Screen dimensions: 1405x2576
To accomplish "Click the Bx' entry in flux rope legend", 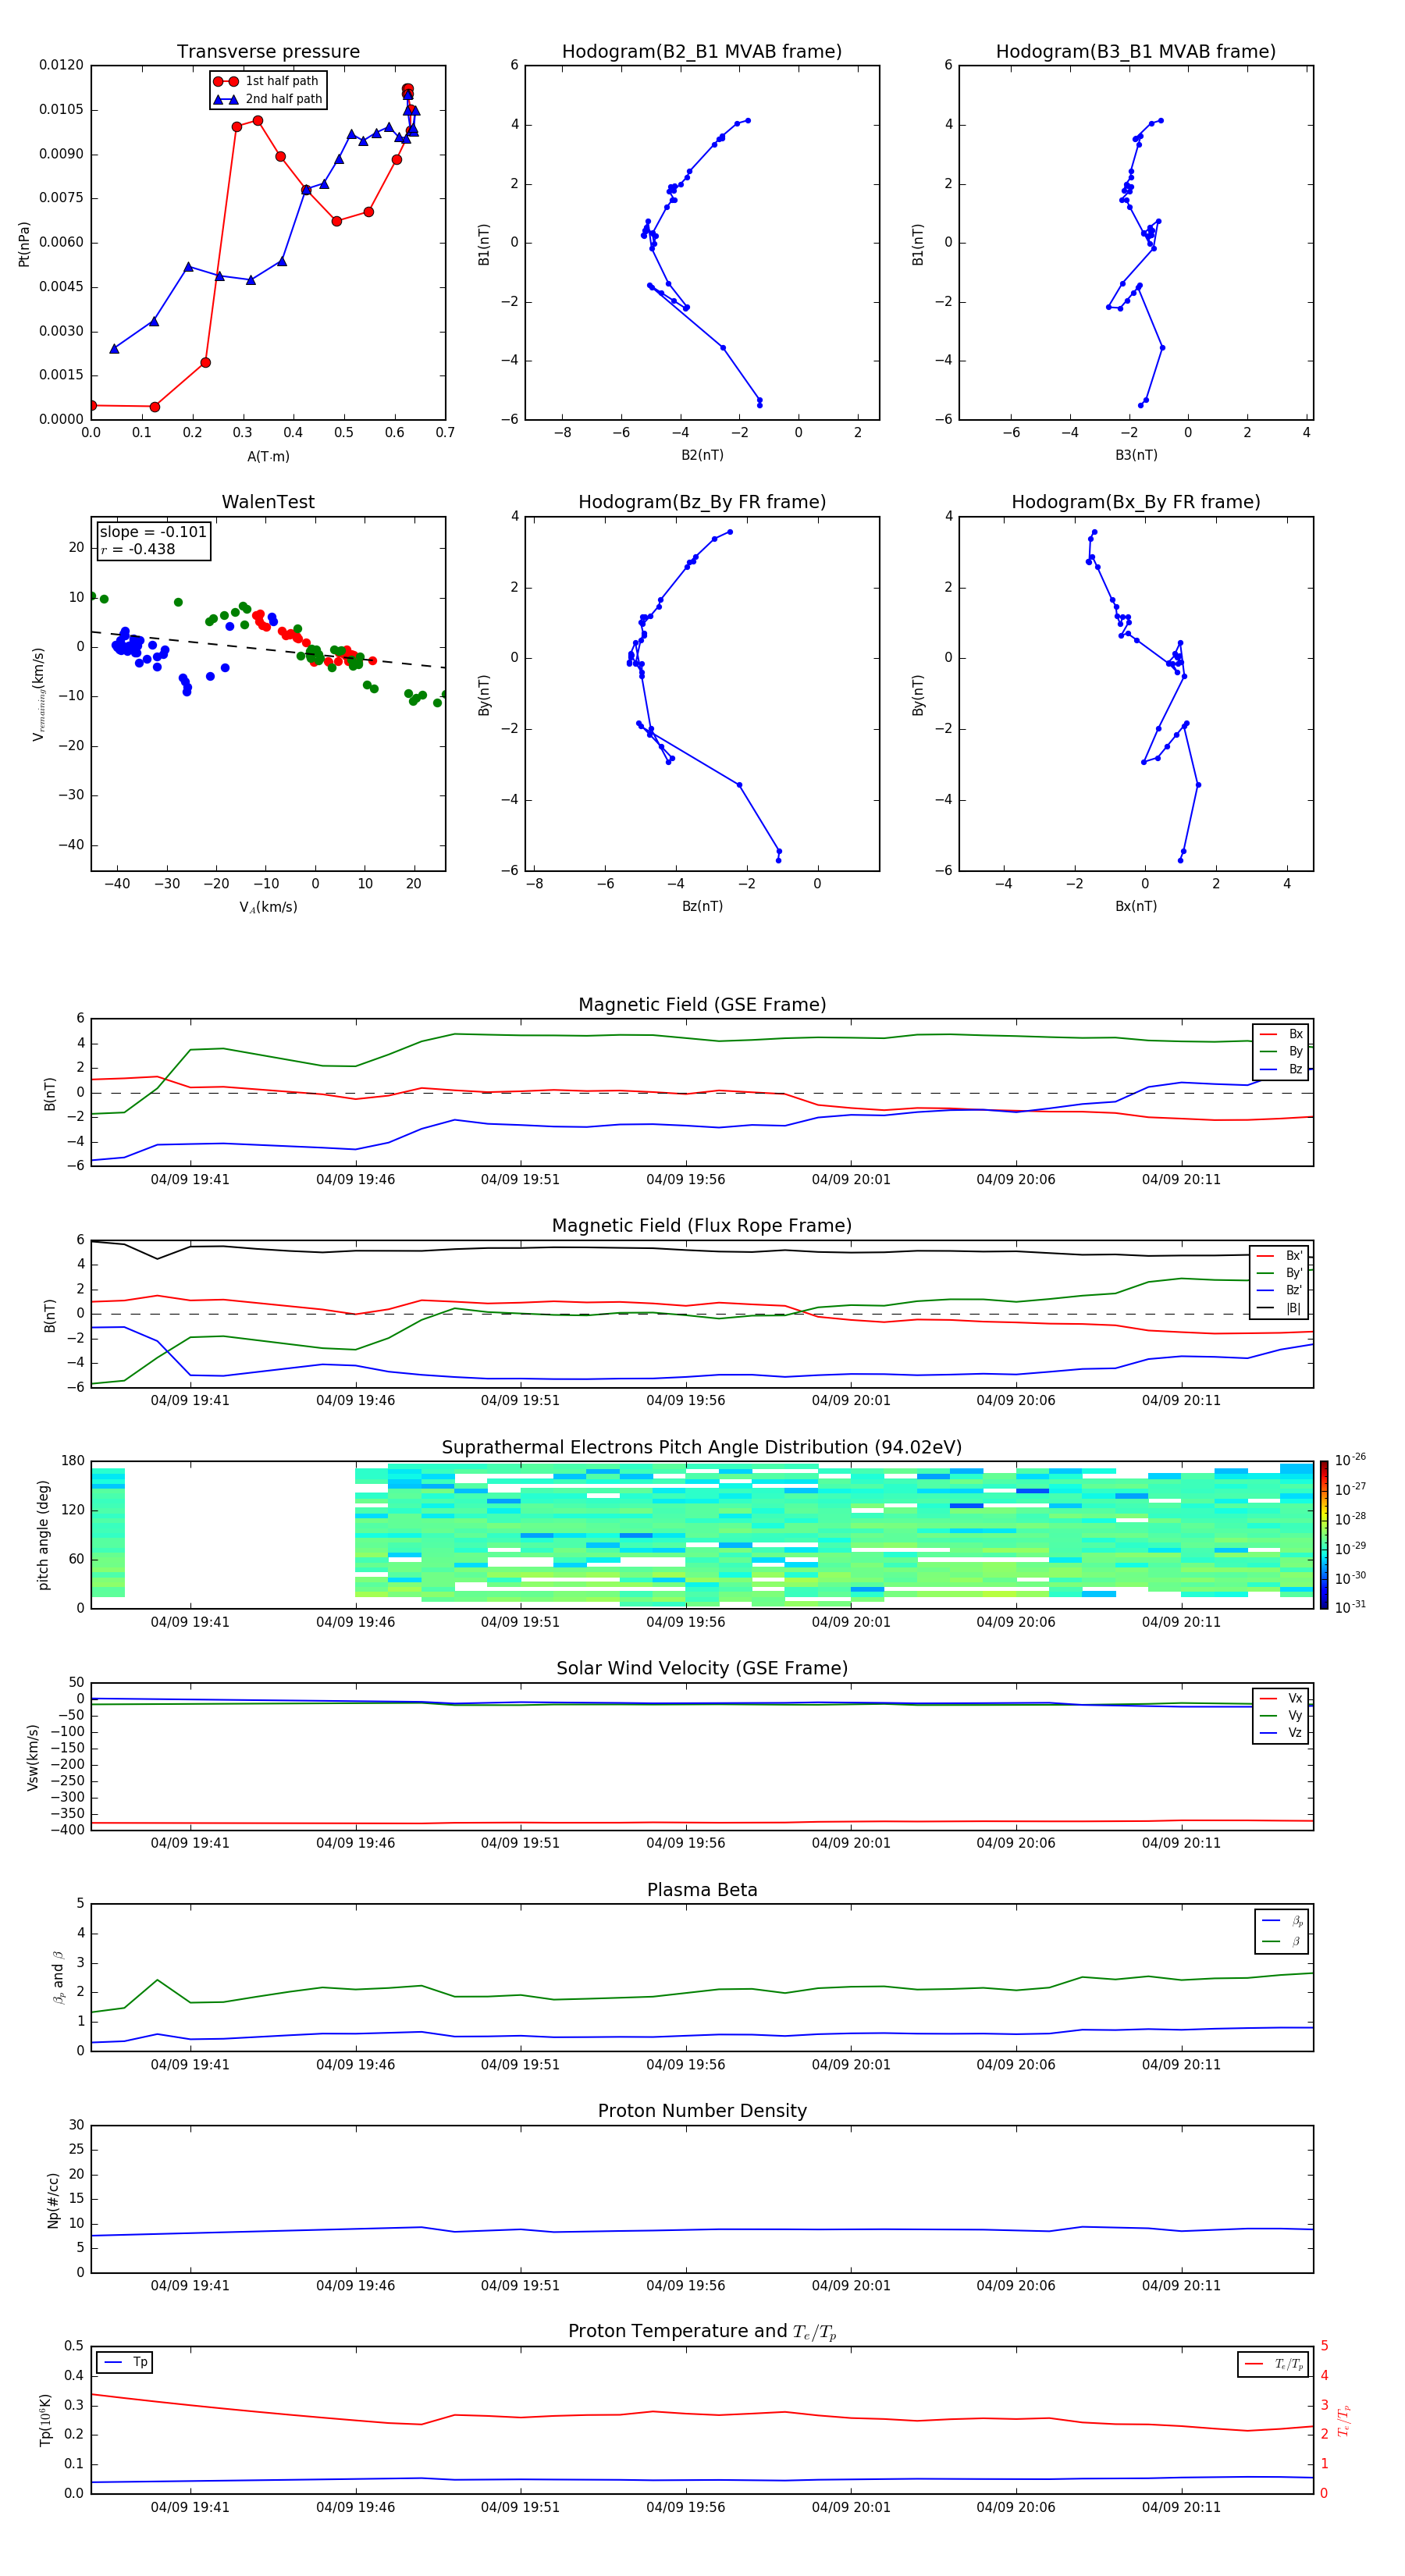I will [x=1280, y=1256].
